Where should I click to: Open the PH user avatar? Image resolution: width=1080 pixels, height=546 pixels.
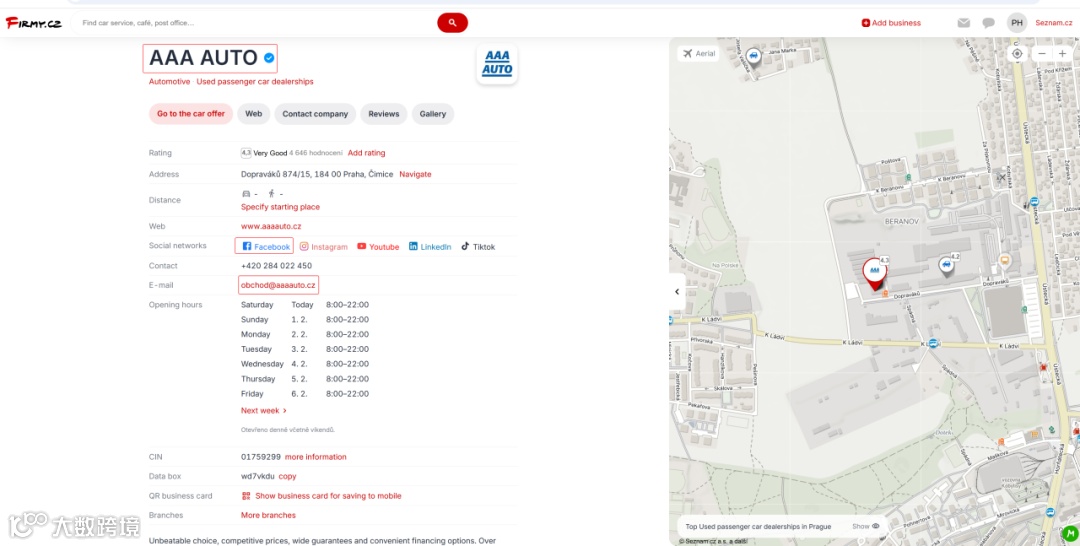[1017, 23]
